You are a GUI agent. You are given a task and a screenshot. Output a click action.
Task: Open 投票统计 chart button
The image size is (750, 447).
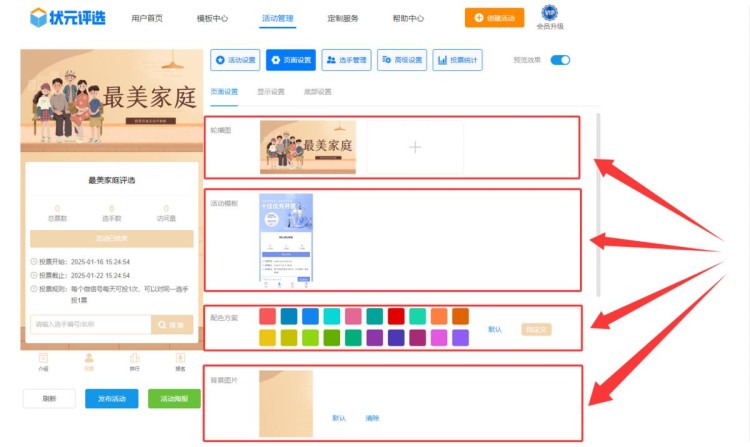[x=457, y=60]
